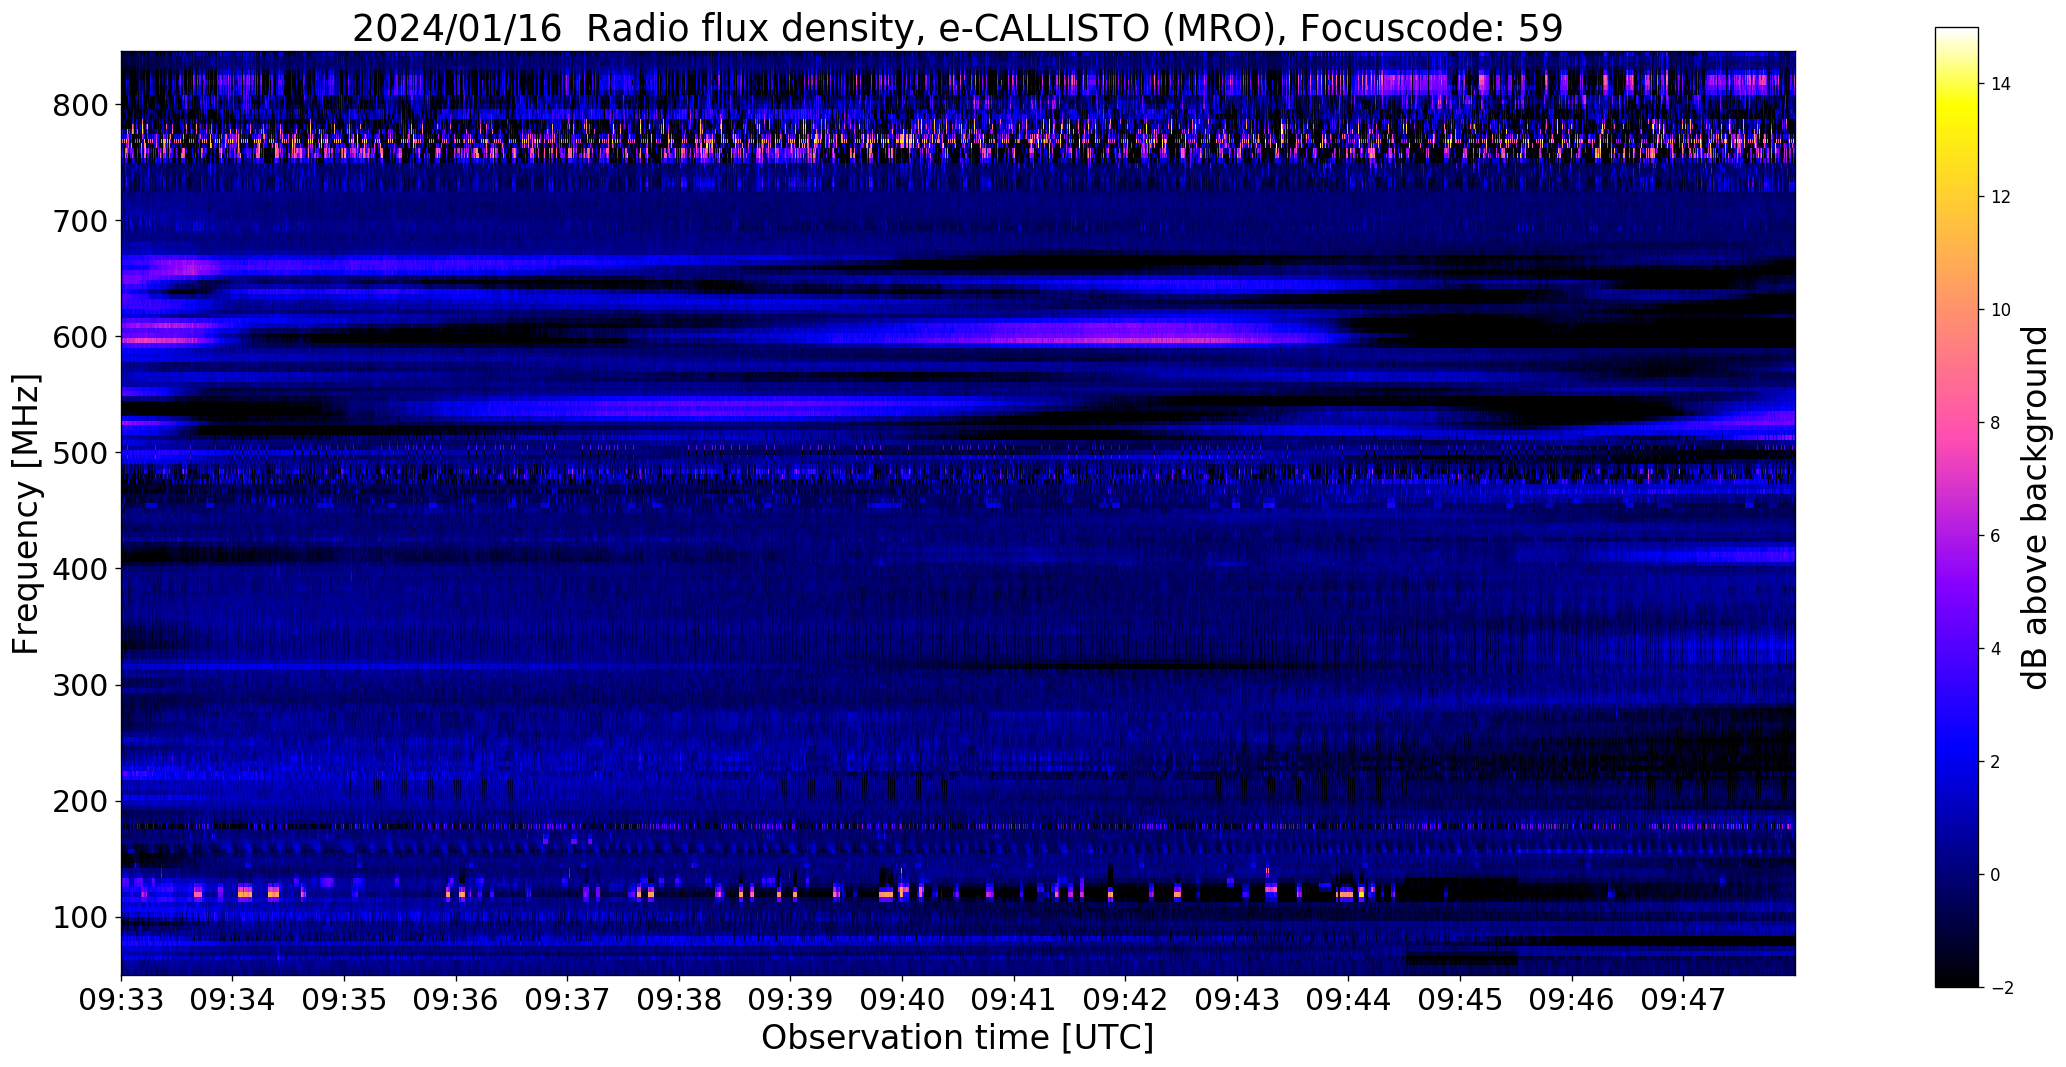The image size is (2066, 1067).
Task: Click the 09:47 time tick label
Action: point(1684,1000)
